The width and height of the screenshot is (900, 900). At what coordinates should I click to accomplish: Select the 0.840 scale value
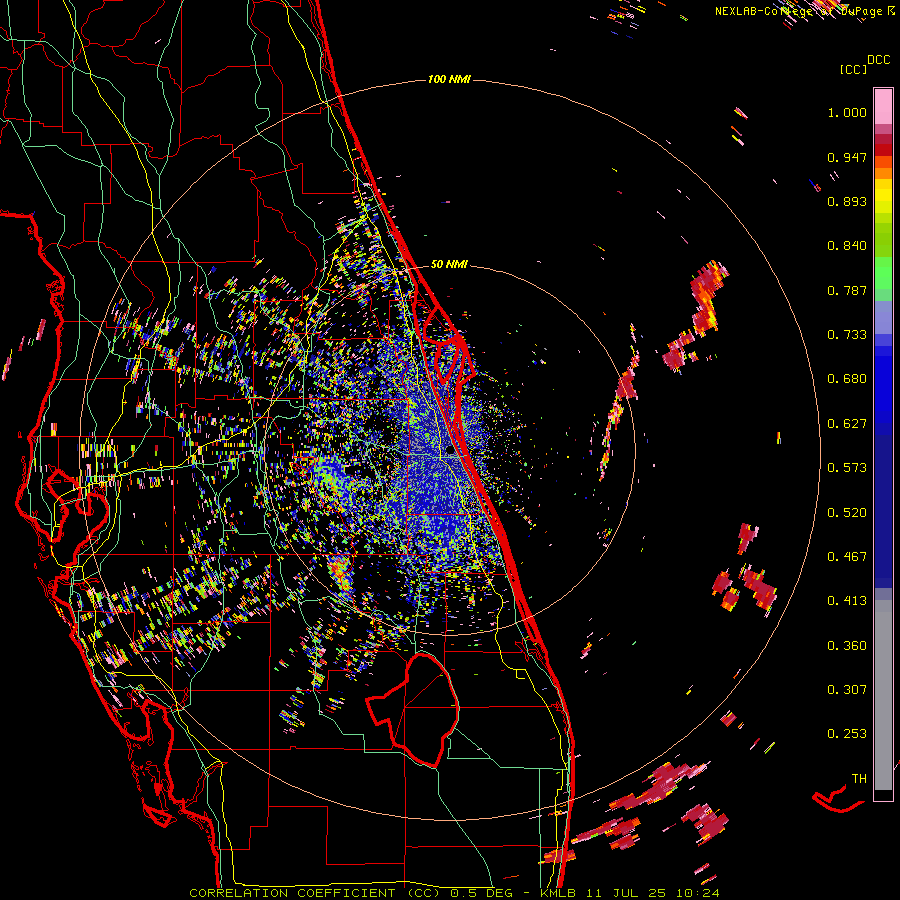pos(847,246)
